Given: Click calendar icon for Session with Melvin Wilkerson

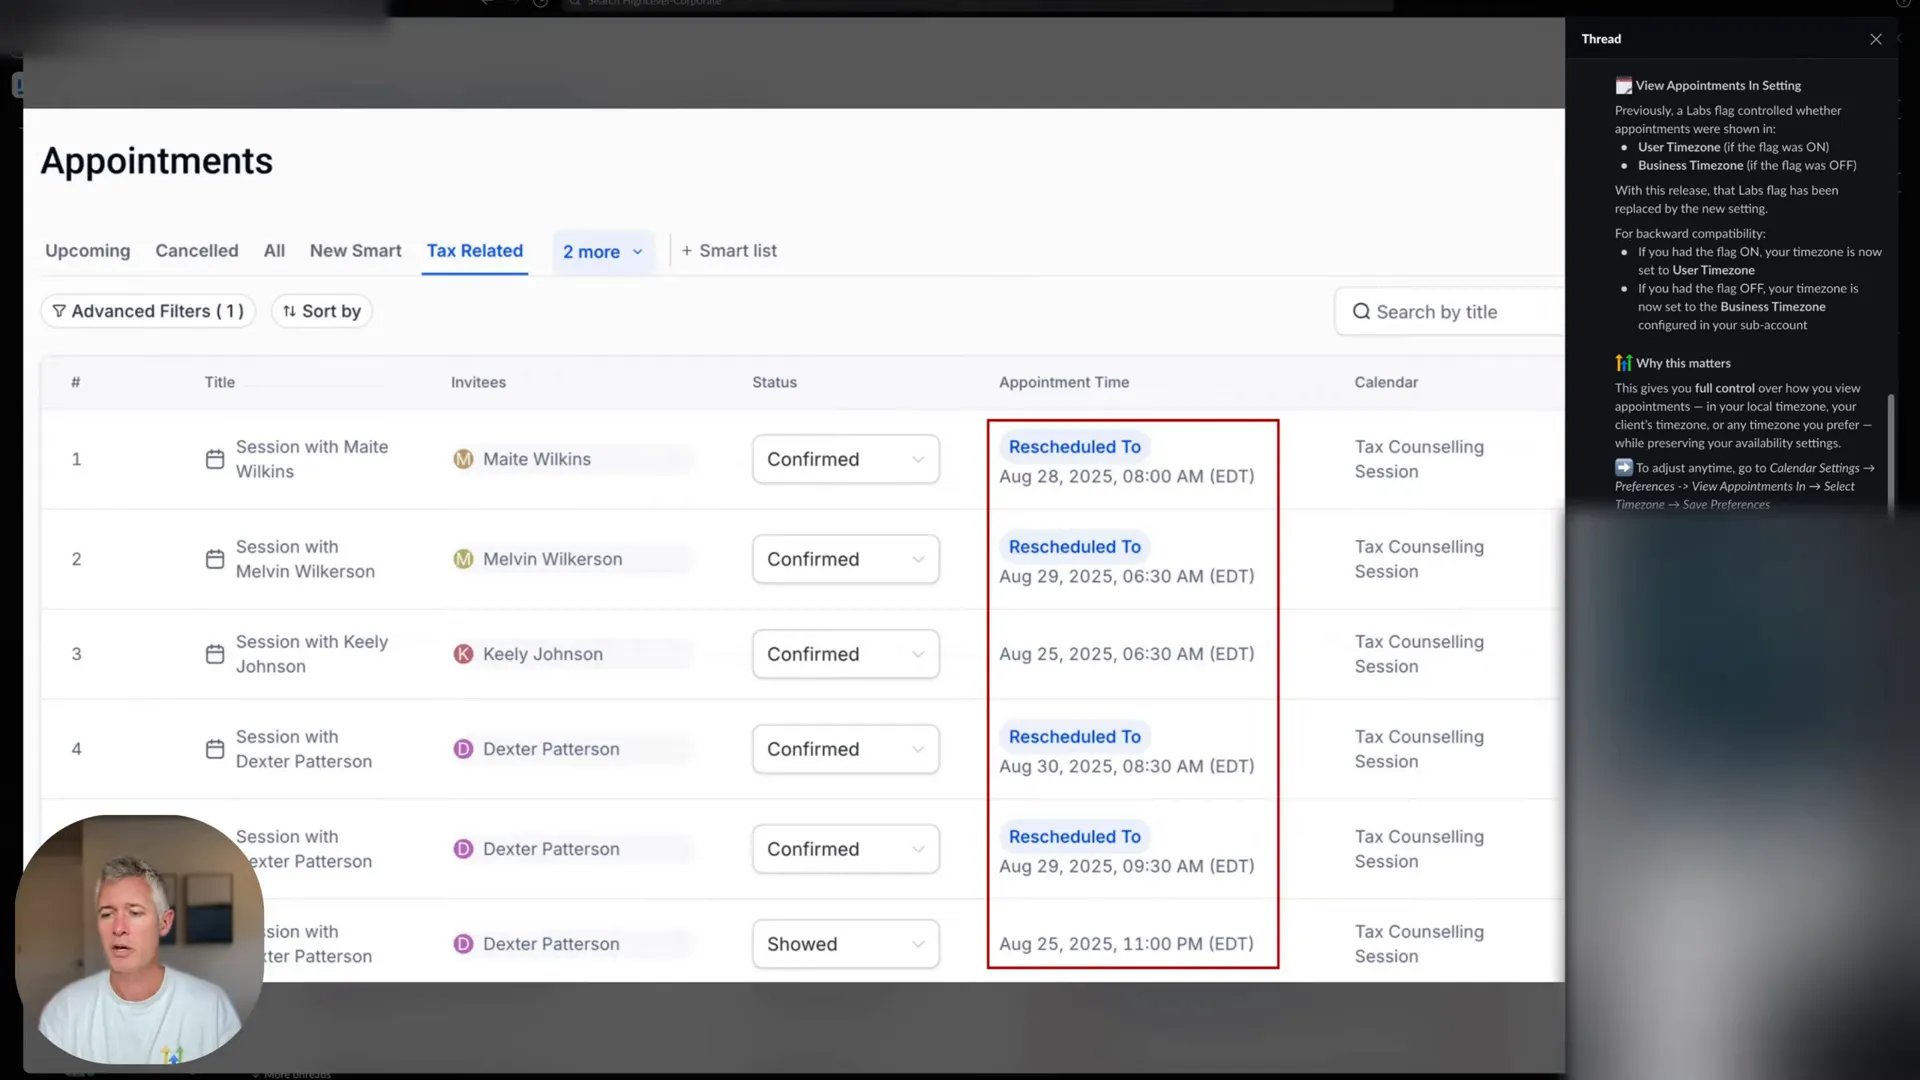Looking at the screenshot, I should click(x=215, y=559).
